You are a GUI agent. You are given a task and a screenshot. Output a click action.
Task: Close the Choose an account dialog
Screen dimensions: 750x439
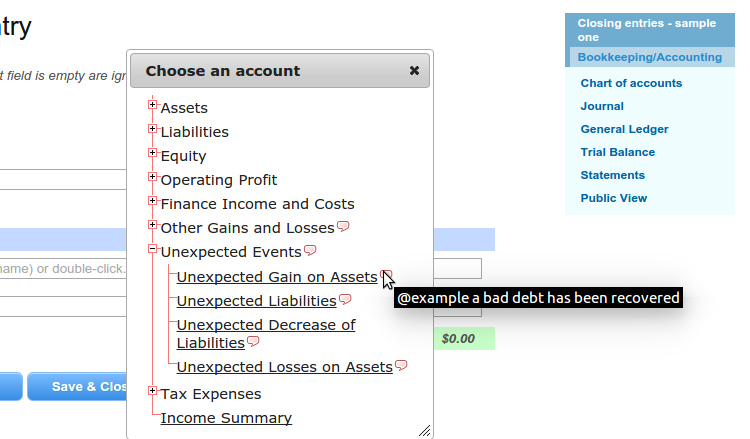click(x=414, y=71)
